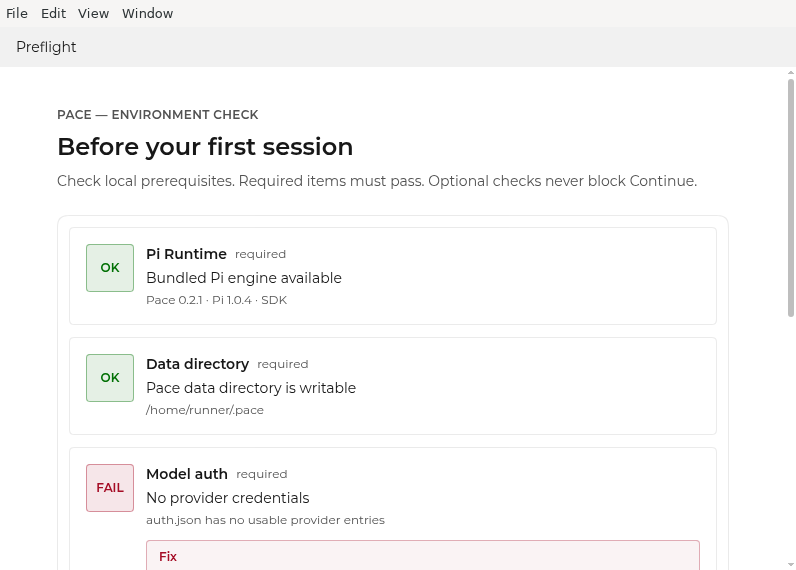Click the 'required' tag next to Model auth
Image resolution: width=796 pixels, height=570 pixels.
coord(261,475)
